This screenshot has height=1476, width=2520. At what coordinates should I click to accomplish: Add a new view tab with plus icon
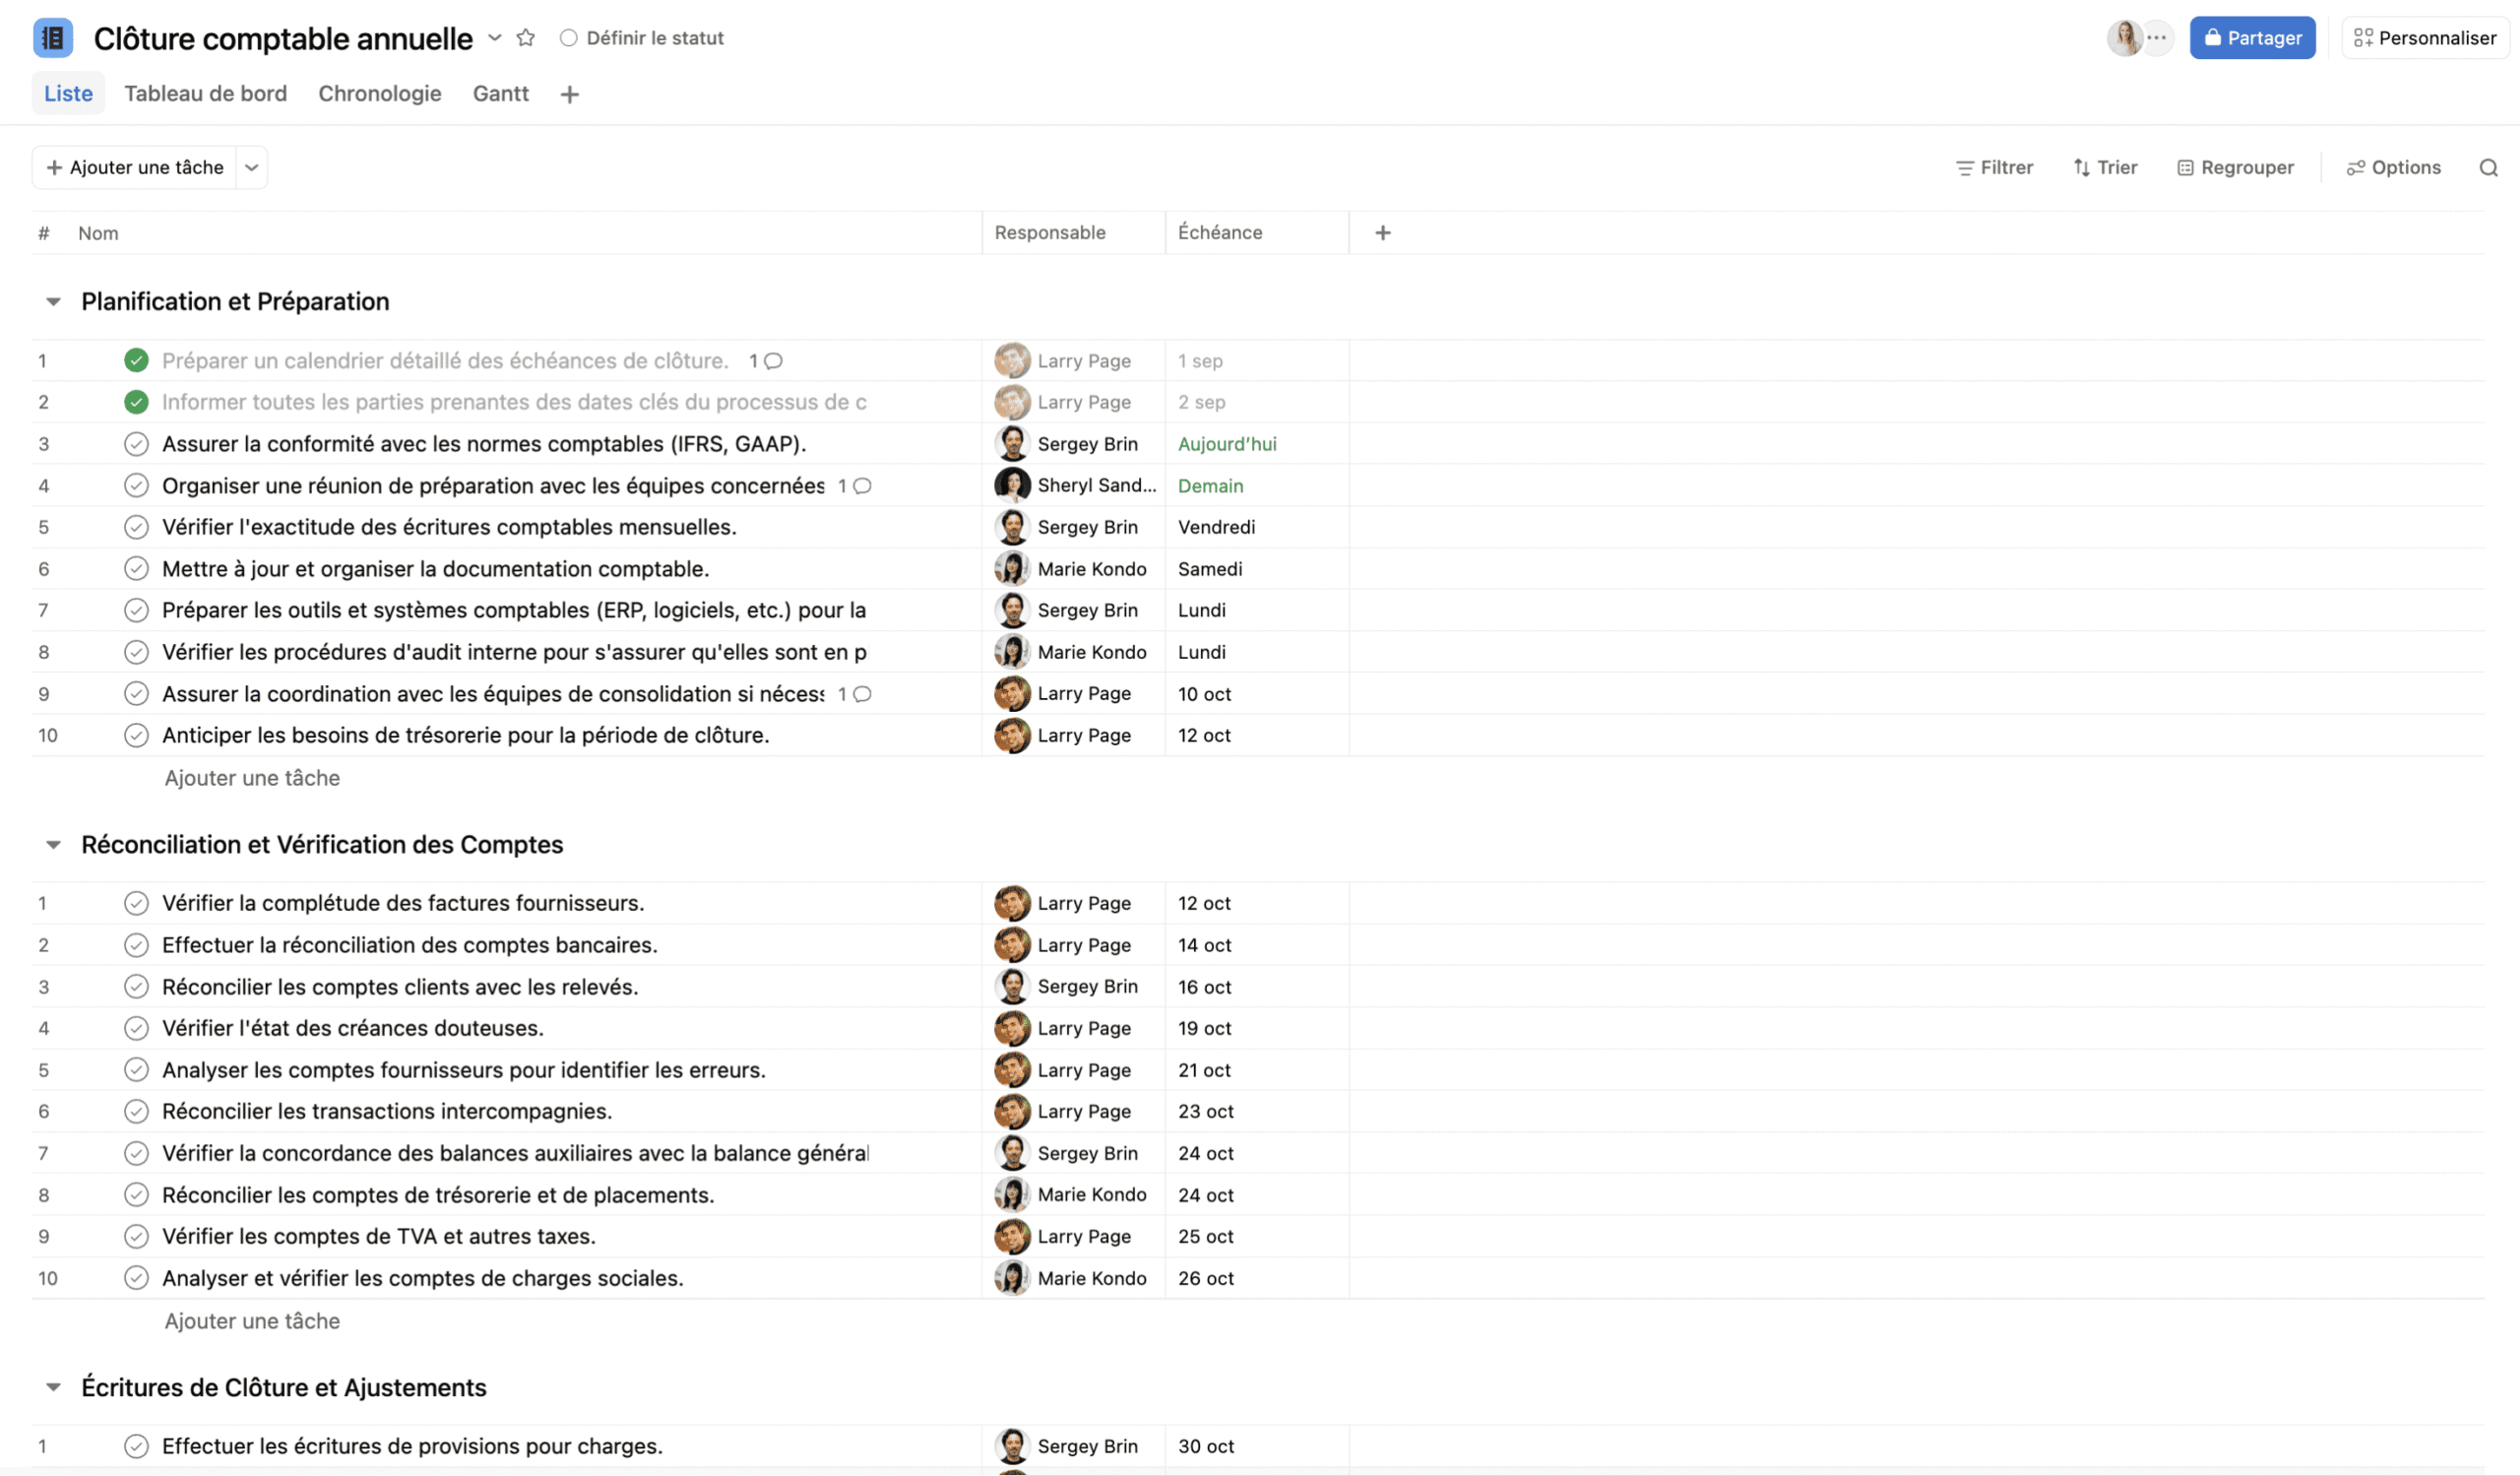570,94
